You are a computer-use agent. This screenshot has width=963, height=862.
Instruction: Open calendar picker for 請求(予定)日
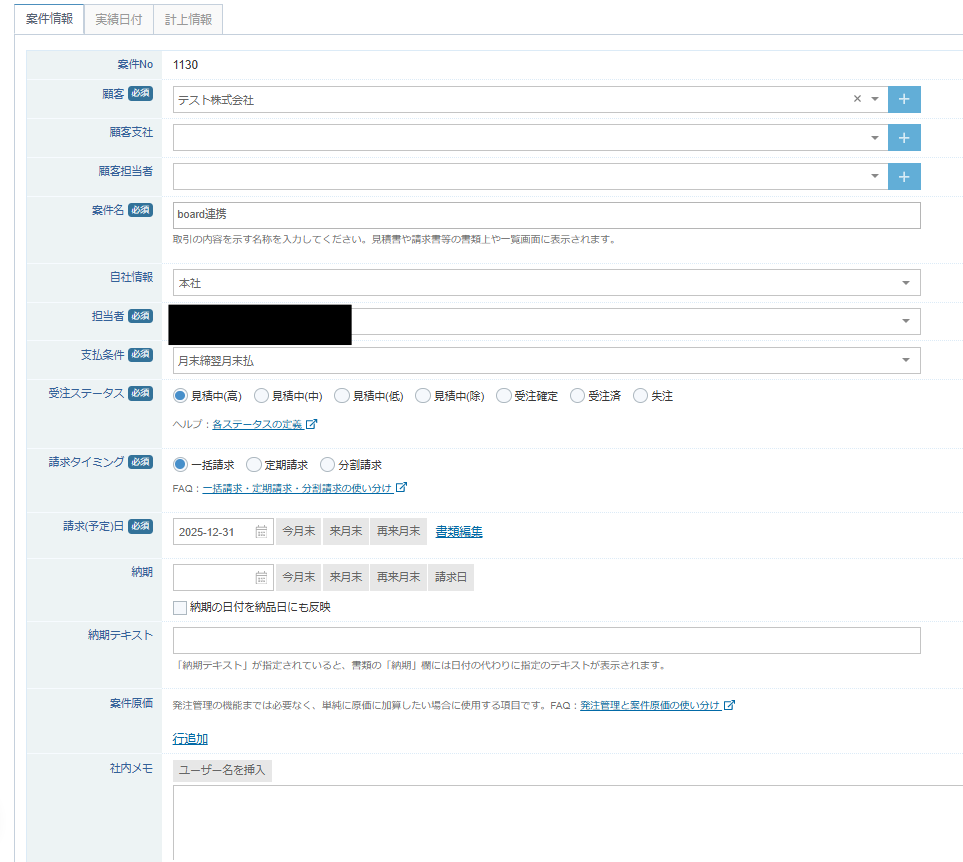pos(261,532)
